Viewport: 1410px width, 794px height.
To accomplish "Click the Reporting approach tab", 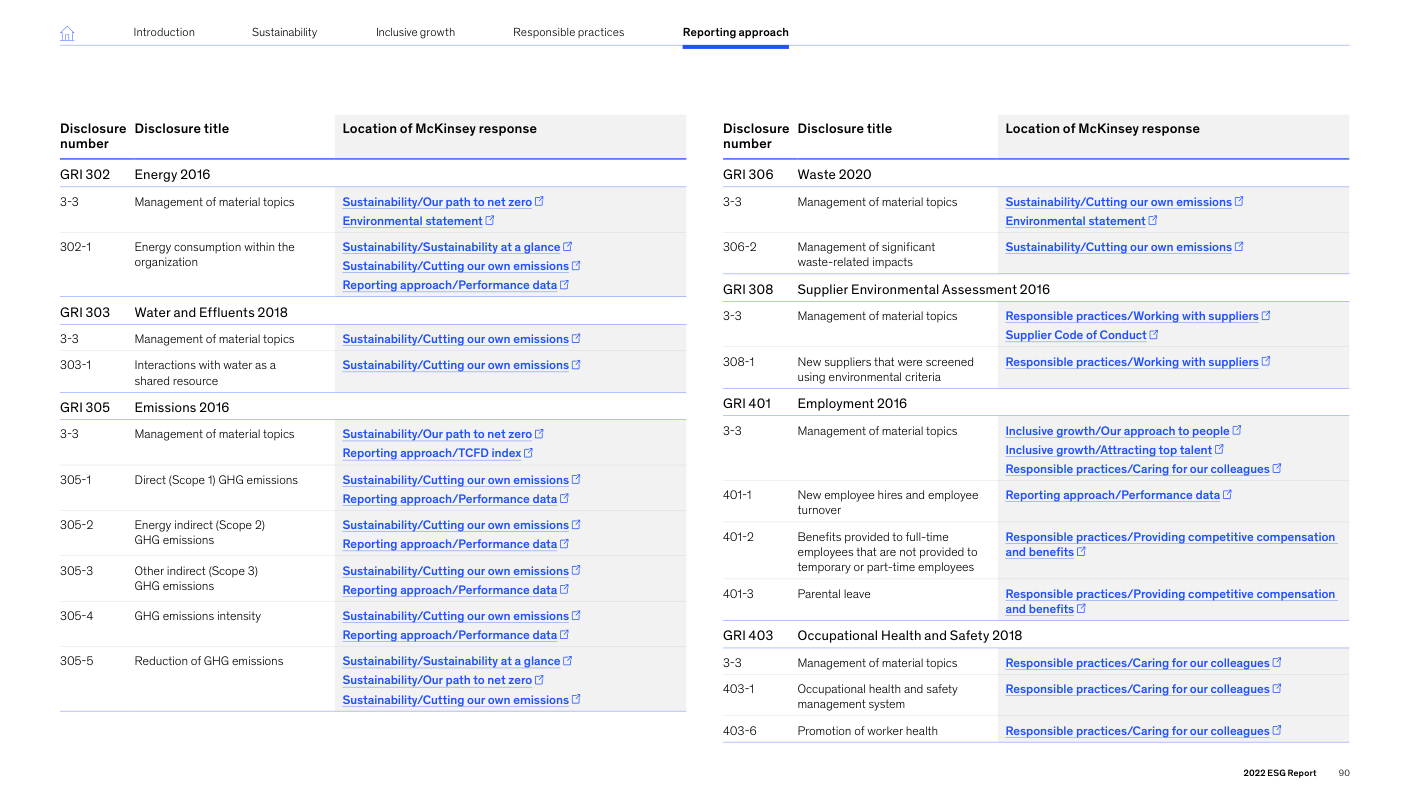I will [x=735, y=32].
